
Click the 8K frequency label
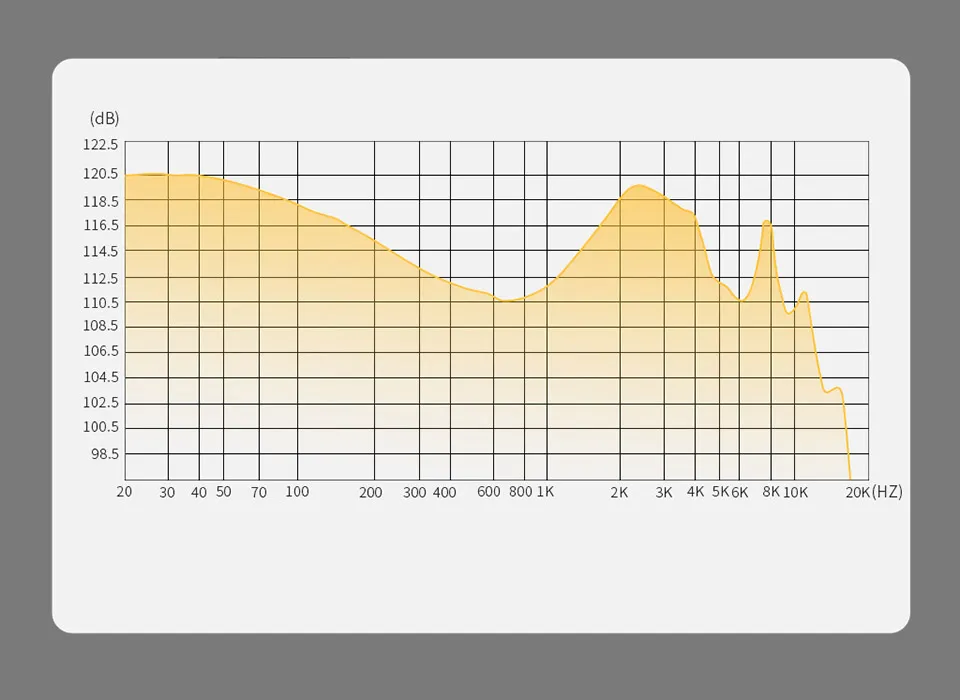771,492
